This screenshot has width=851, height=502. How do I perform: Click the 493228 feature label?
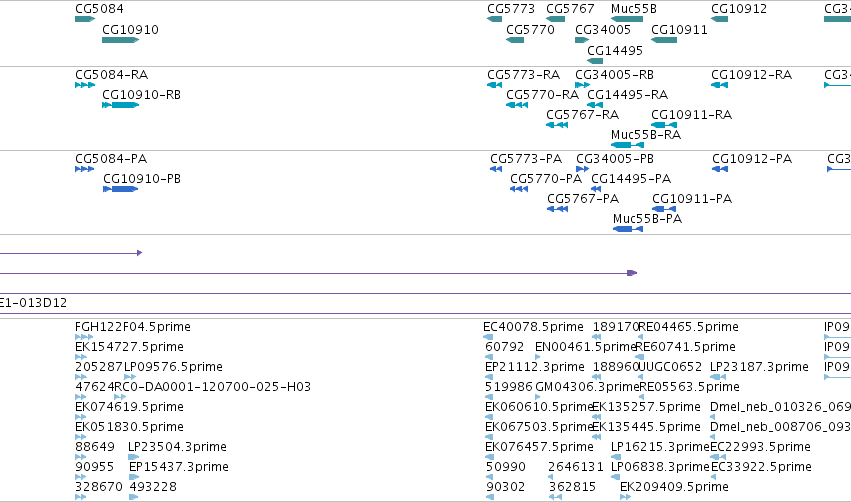153,487
